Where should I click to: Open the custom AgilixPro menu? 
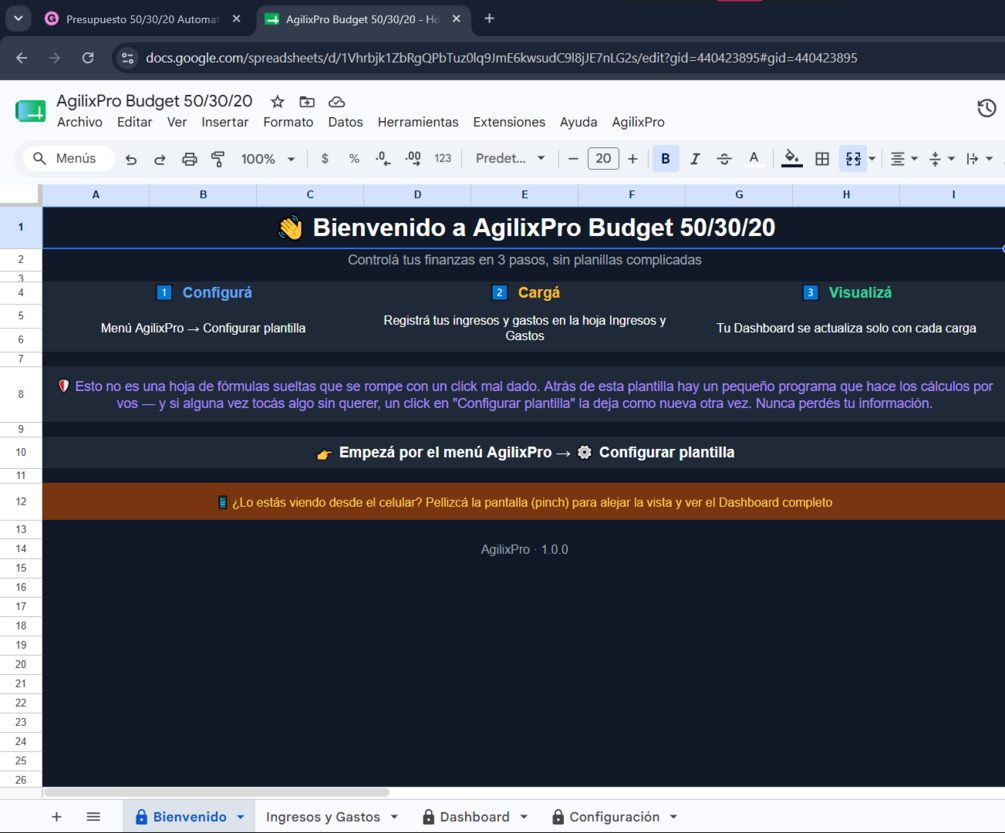point(638,122)
